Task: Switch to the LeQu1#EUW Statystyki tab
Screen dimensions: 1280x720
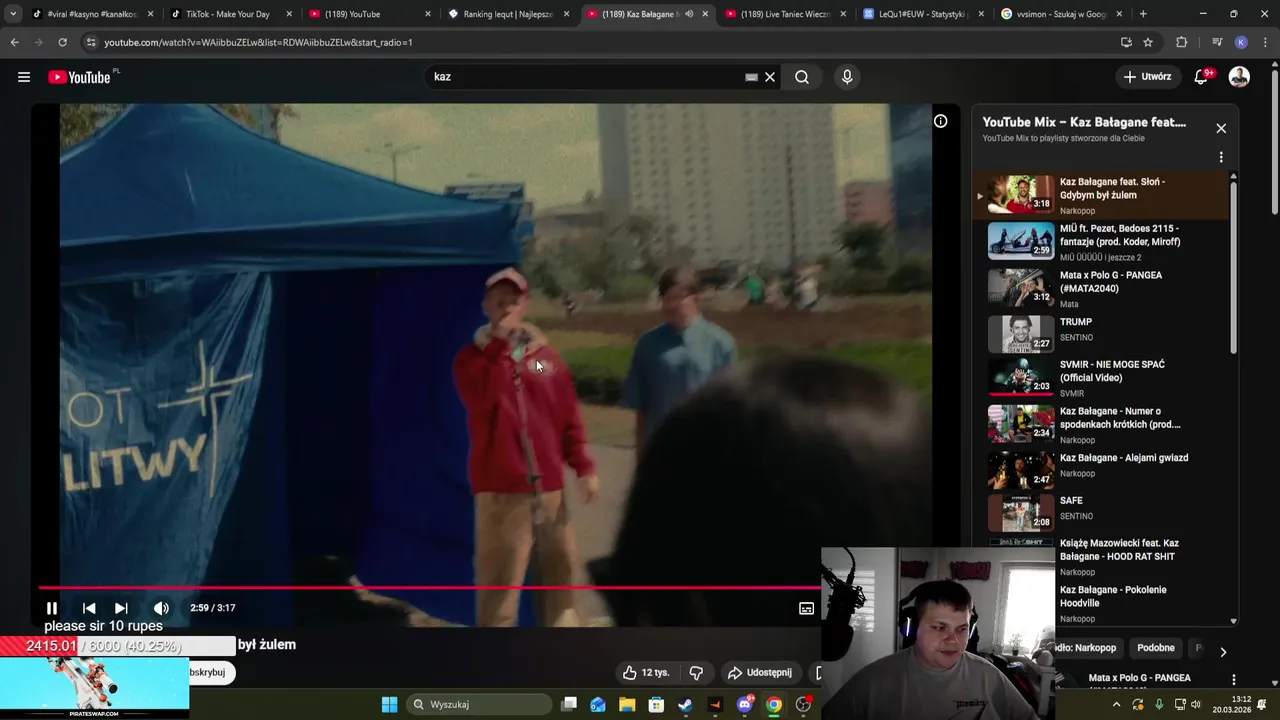Action: (x=921, y=14)
